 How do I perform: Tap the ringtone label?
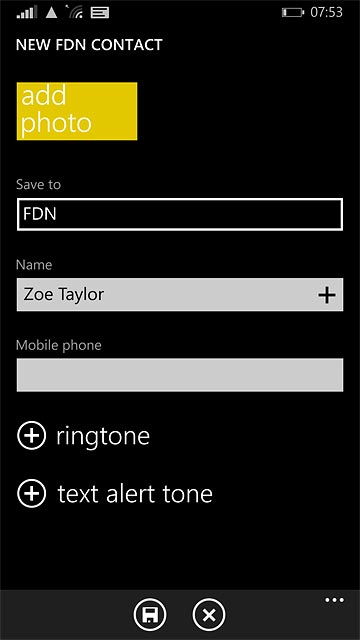pyautogui.click(x=103, y=436)
